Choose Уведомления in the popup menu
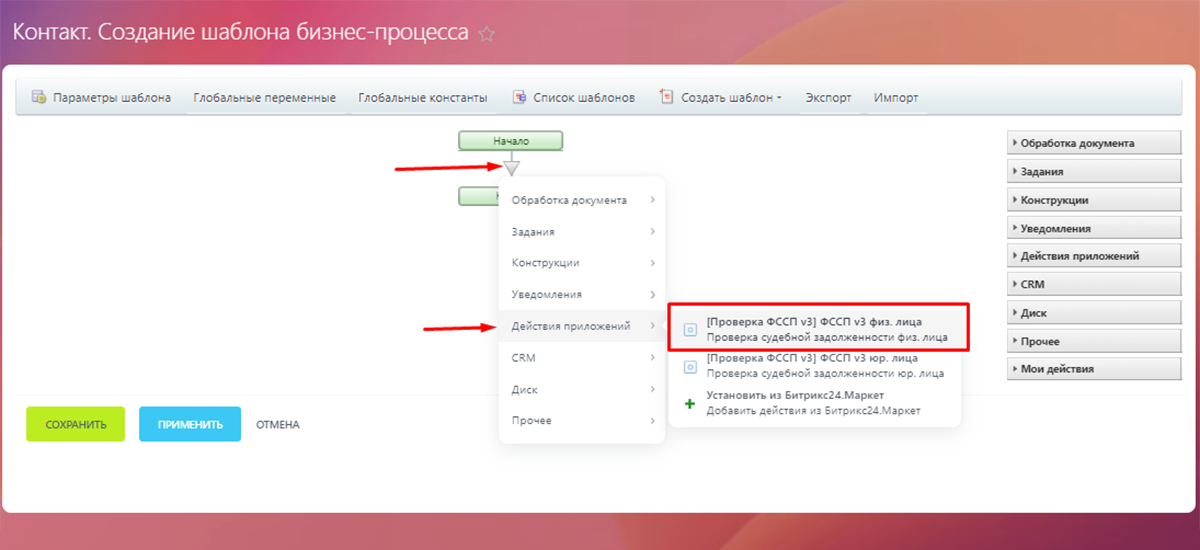The height and width of the screenshot is (550, 1200). [x=581, y=294]
